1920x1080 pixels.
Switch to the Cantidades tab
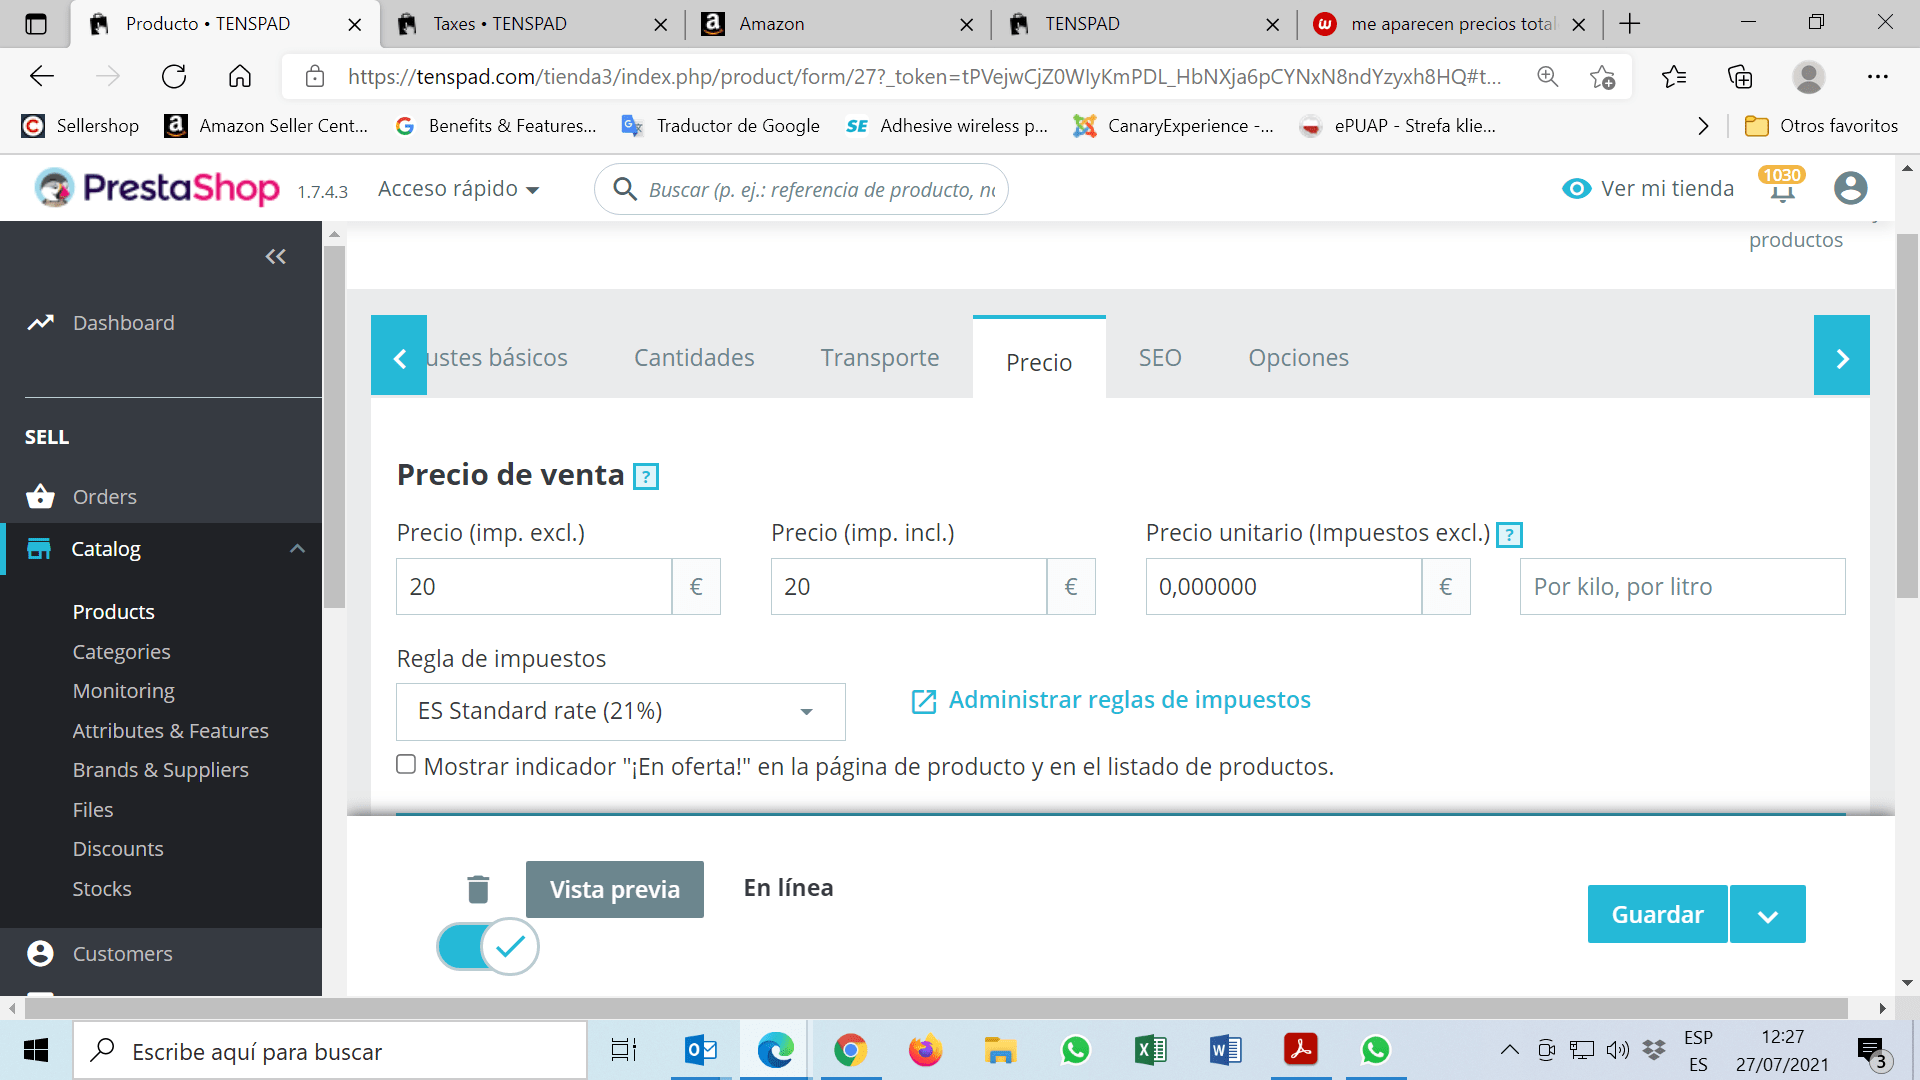point(694,358)
